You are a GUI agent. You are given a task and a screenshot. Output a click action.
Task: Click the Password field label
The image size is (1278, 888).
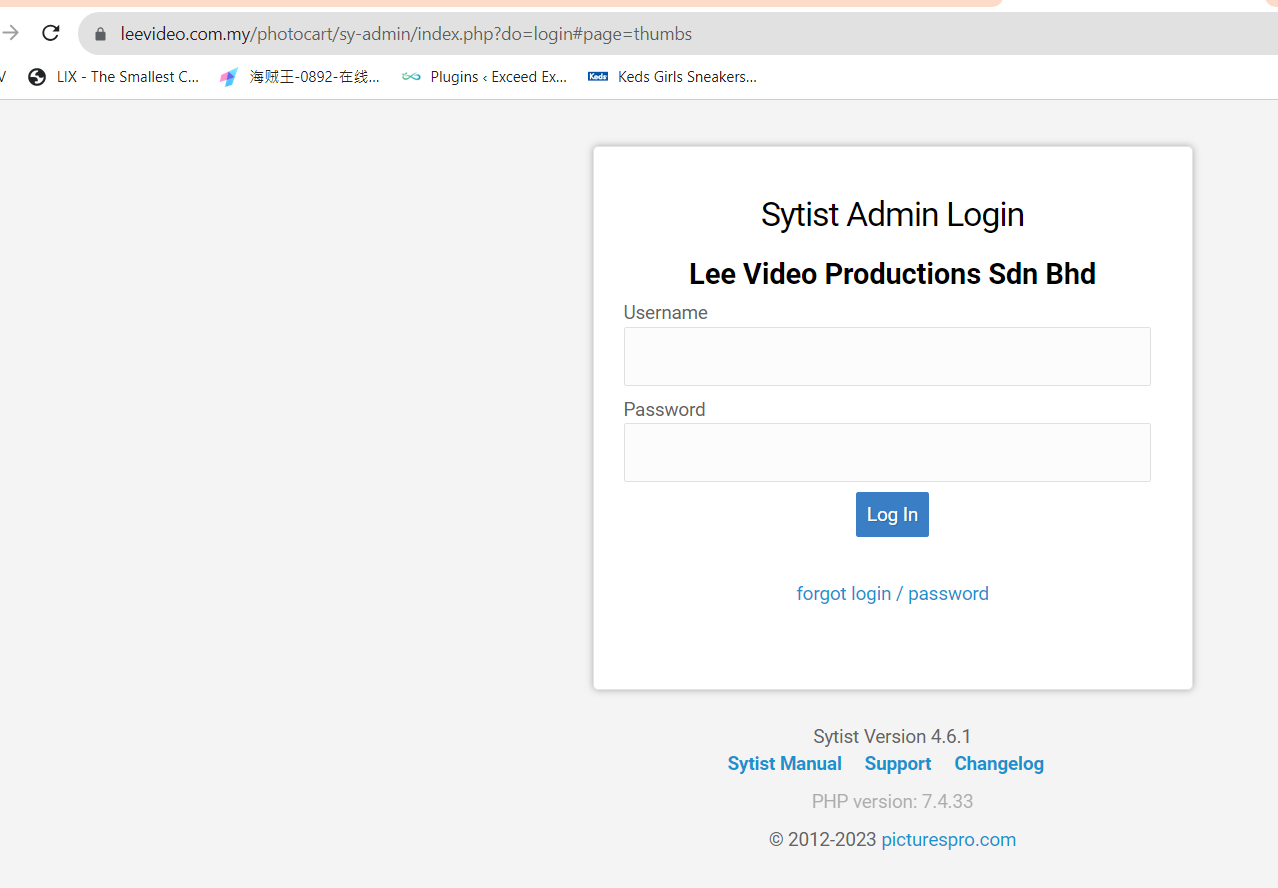[x=664, y=409]
